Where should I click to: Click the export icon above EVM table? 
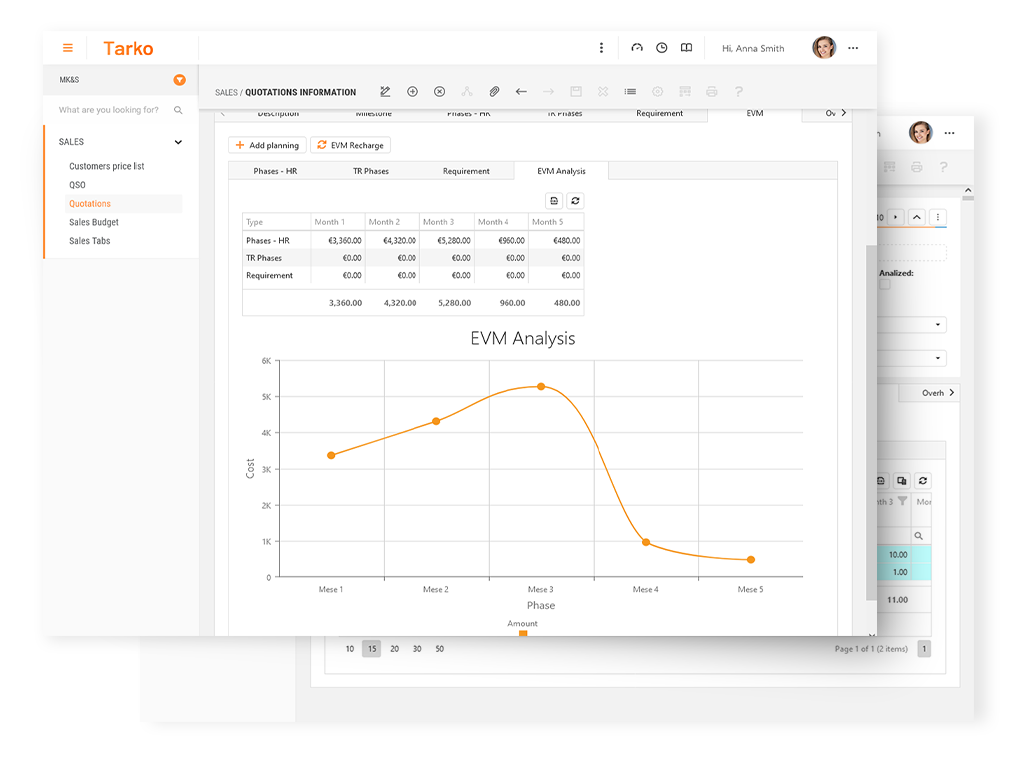click(x=554, y=201)
